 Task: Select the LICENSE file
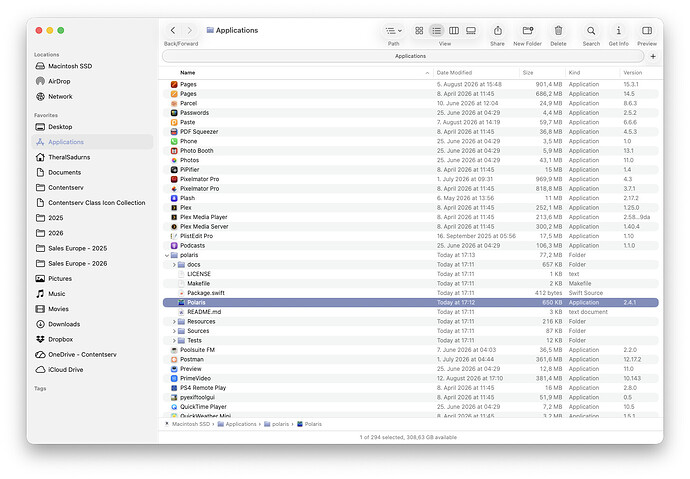[411, 274]
